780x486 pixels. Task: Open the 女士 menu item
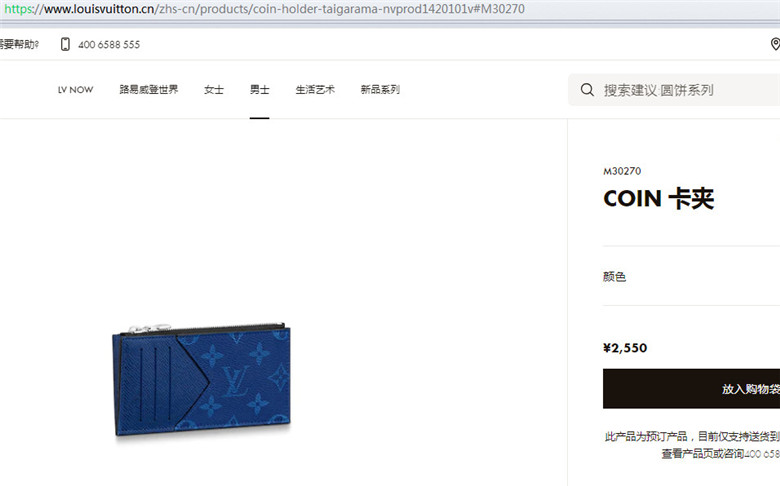click(x=214, y=90)
